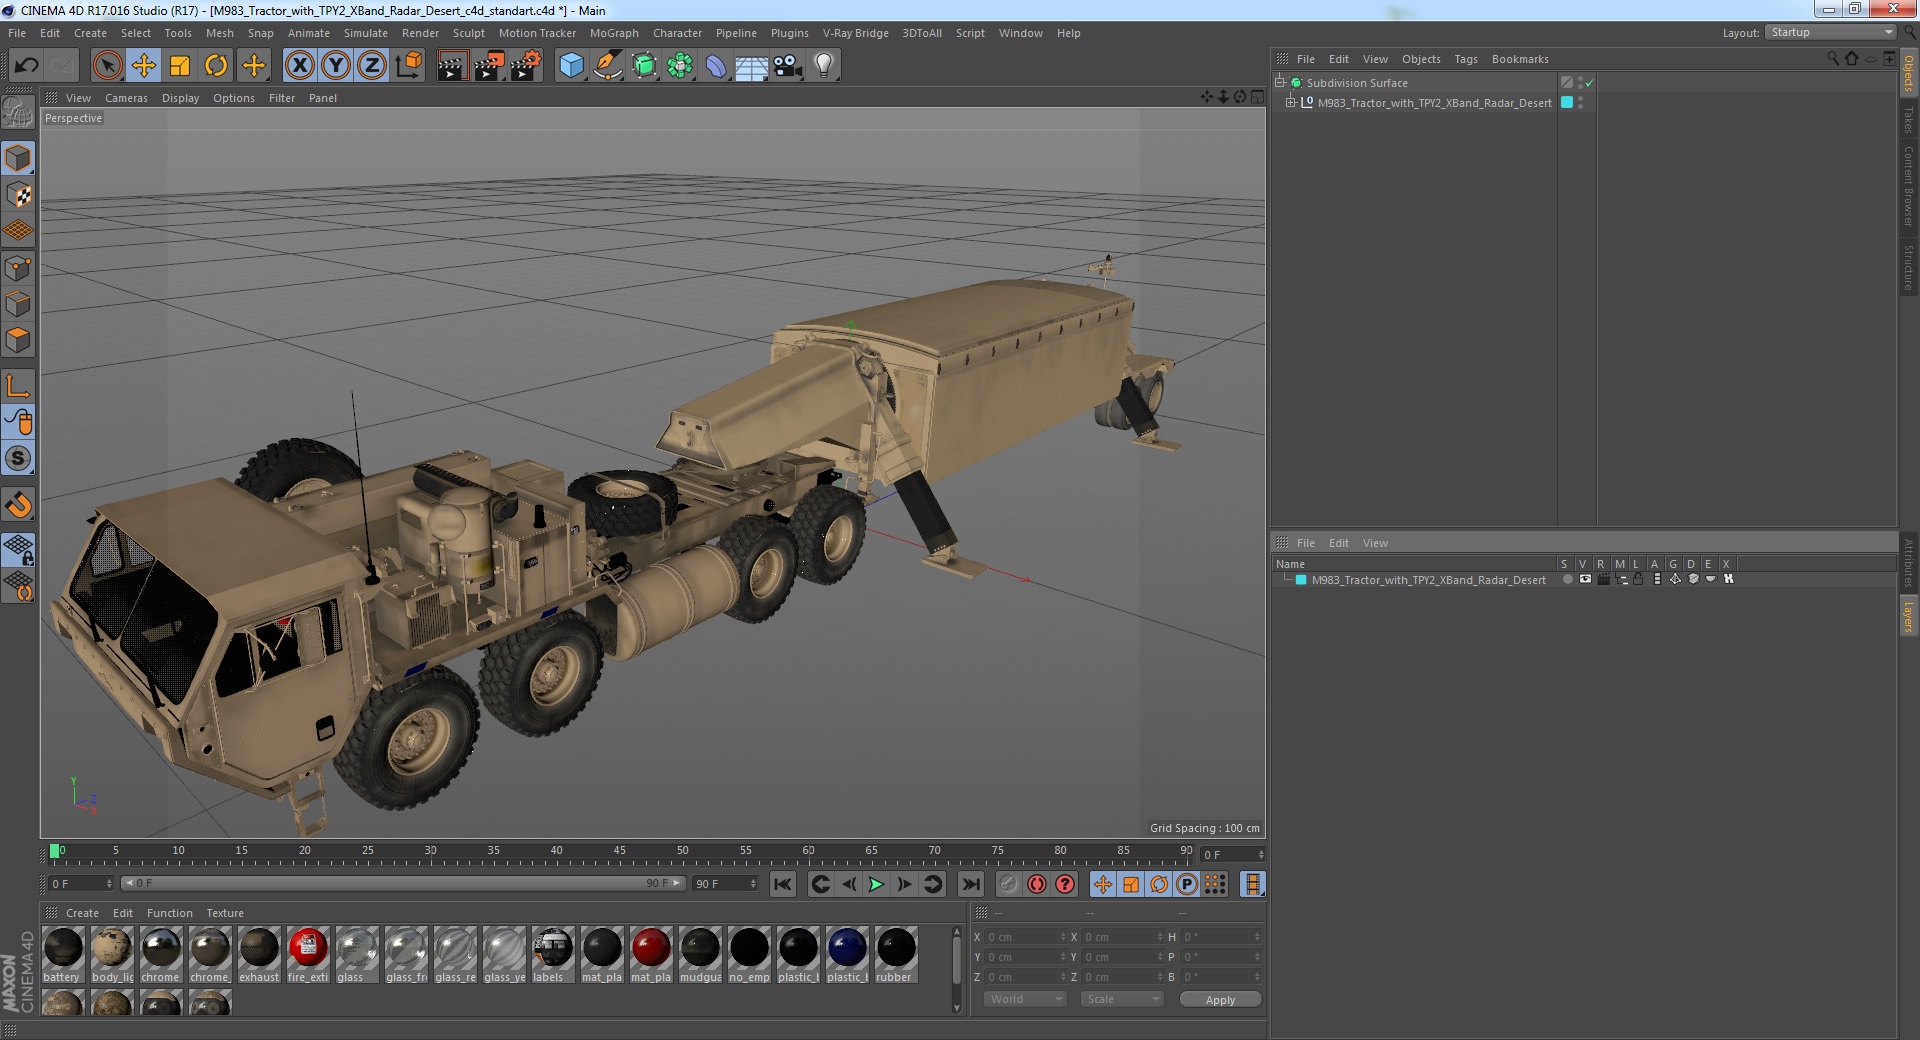1920x1040 pixels.
Task: Toggle Autokeying button
Action: coord(1037,884)
